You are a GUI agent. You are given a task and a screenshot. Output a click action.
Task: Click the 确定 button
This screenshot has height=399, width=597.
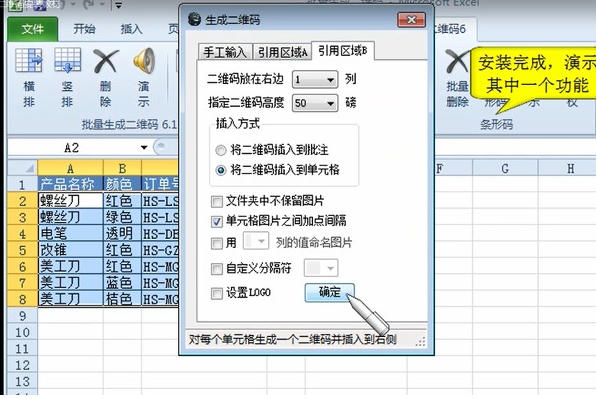click(x=330, y=292)
